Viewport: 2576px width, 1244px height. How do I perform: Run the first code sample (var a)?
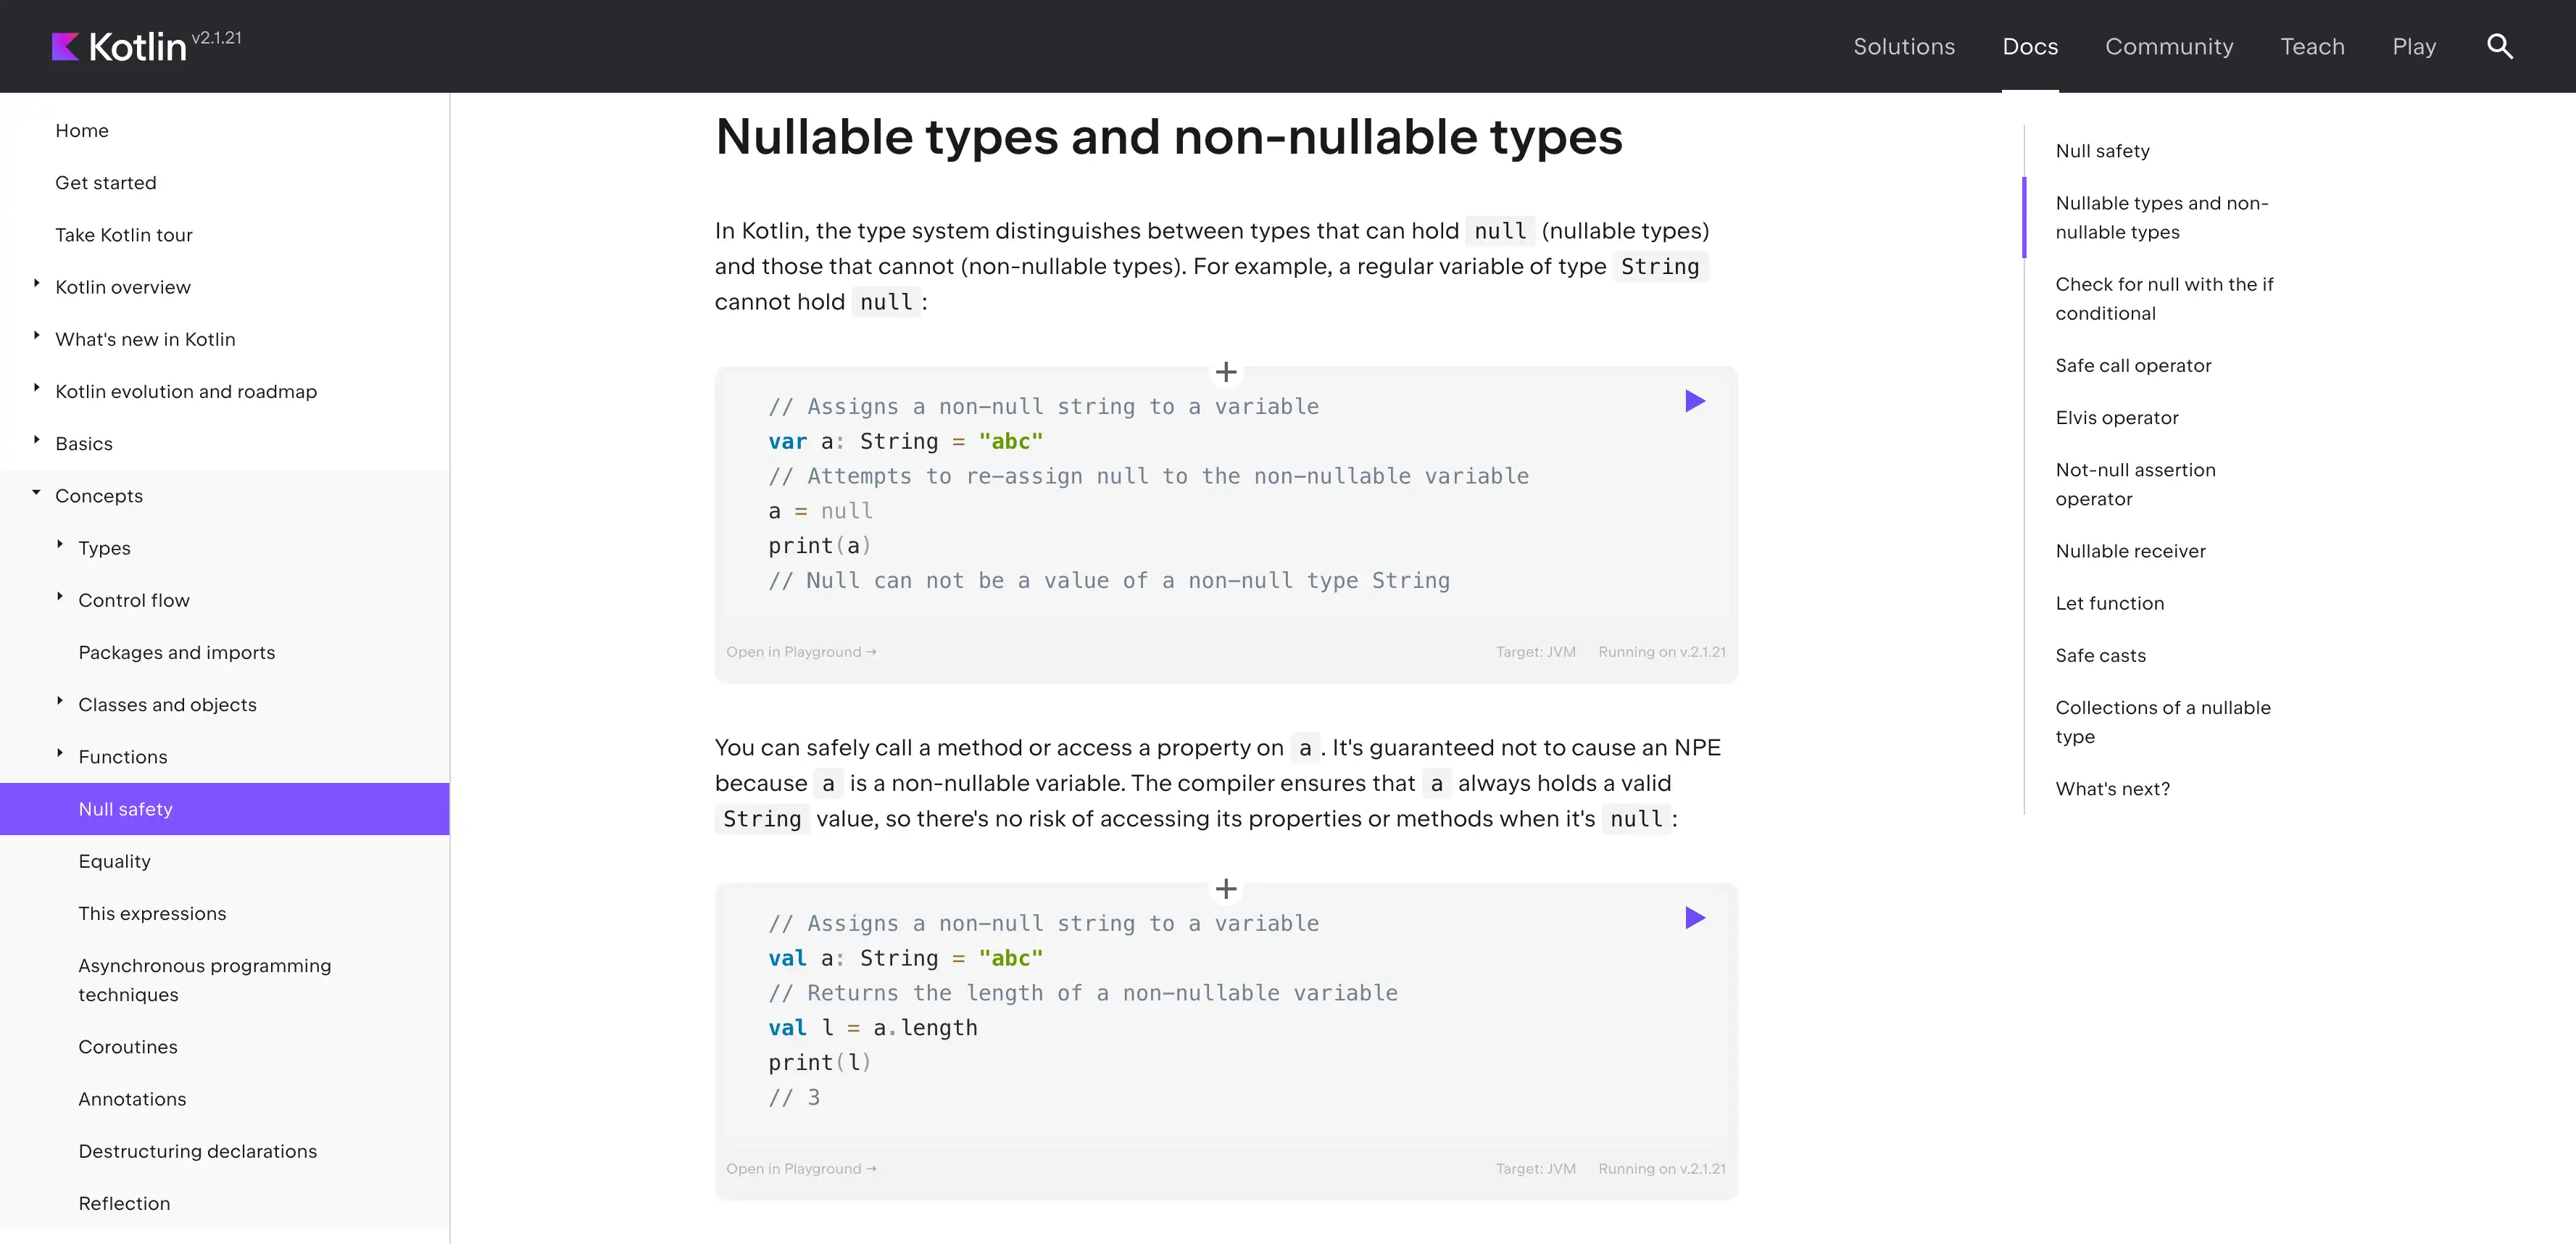1694,401
